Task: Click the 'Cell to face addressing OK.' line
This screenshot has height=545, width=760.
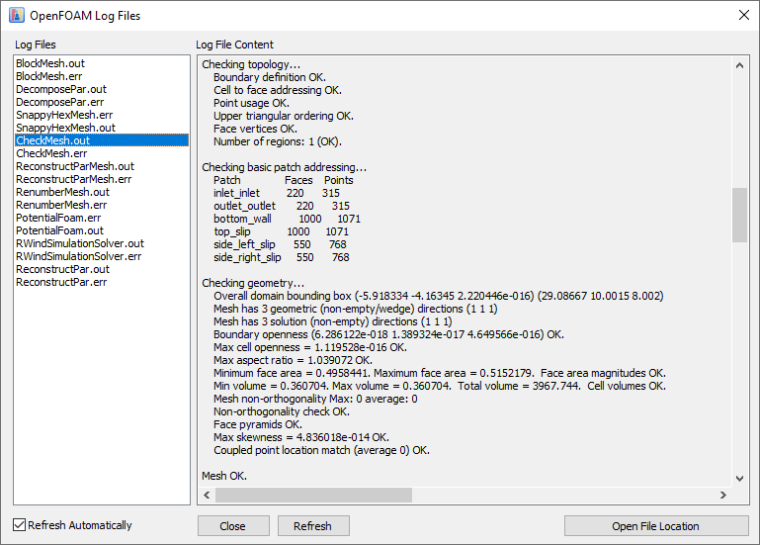Action: pyautogui.click(x=277, y=90)
